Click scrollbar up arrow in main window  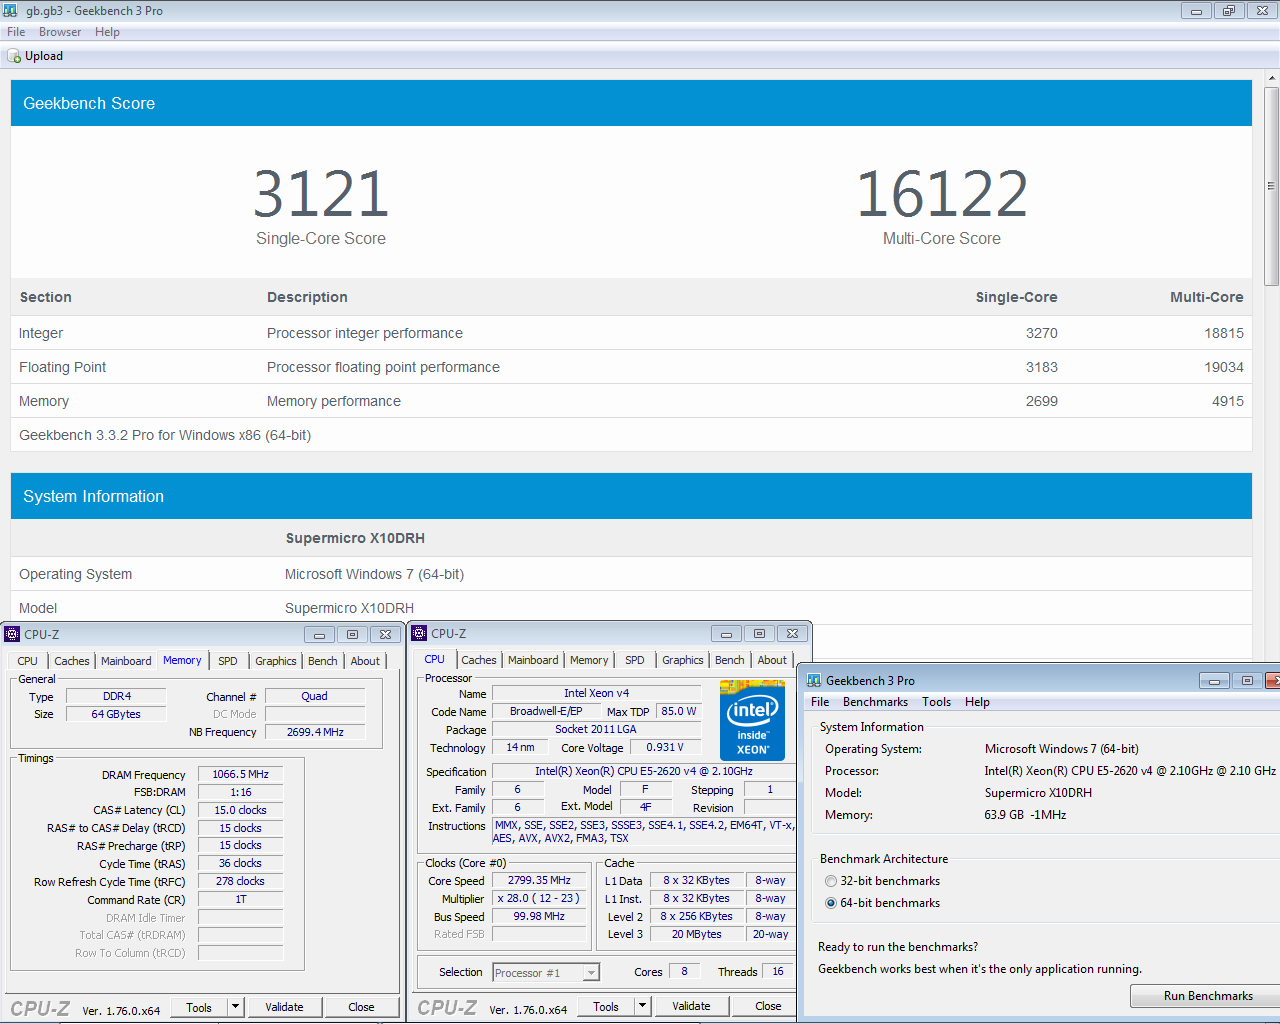pyautogui.click(x=1271, y=77)
